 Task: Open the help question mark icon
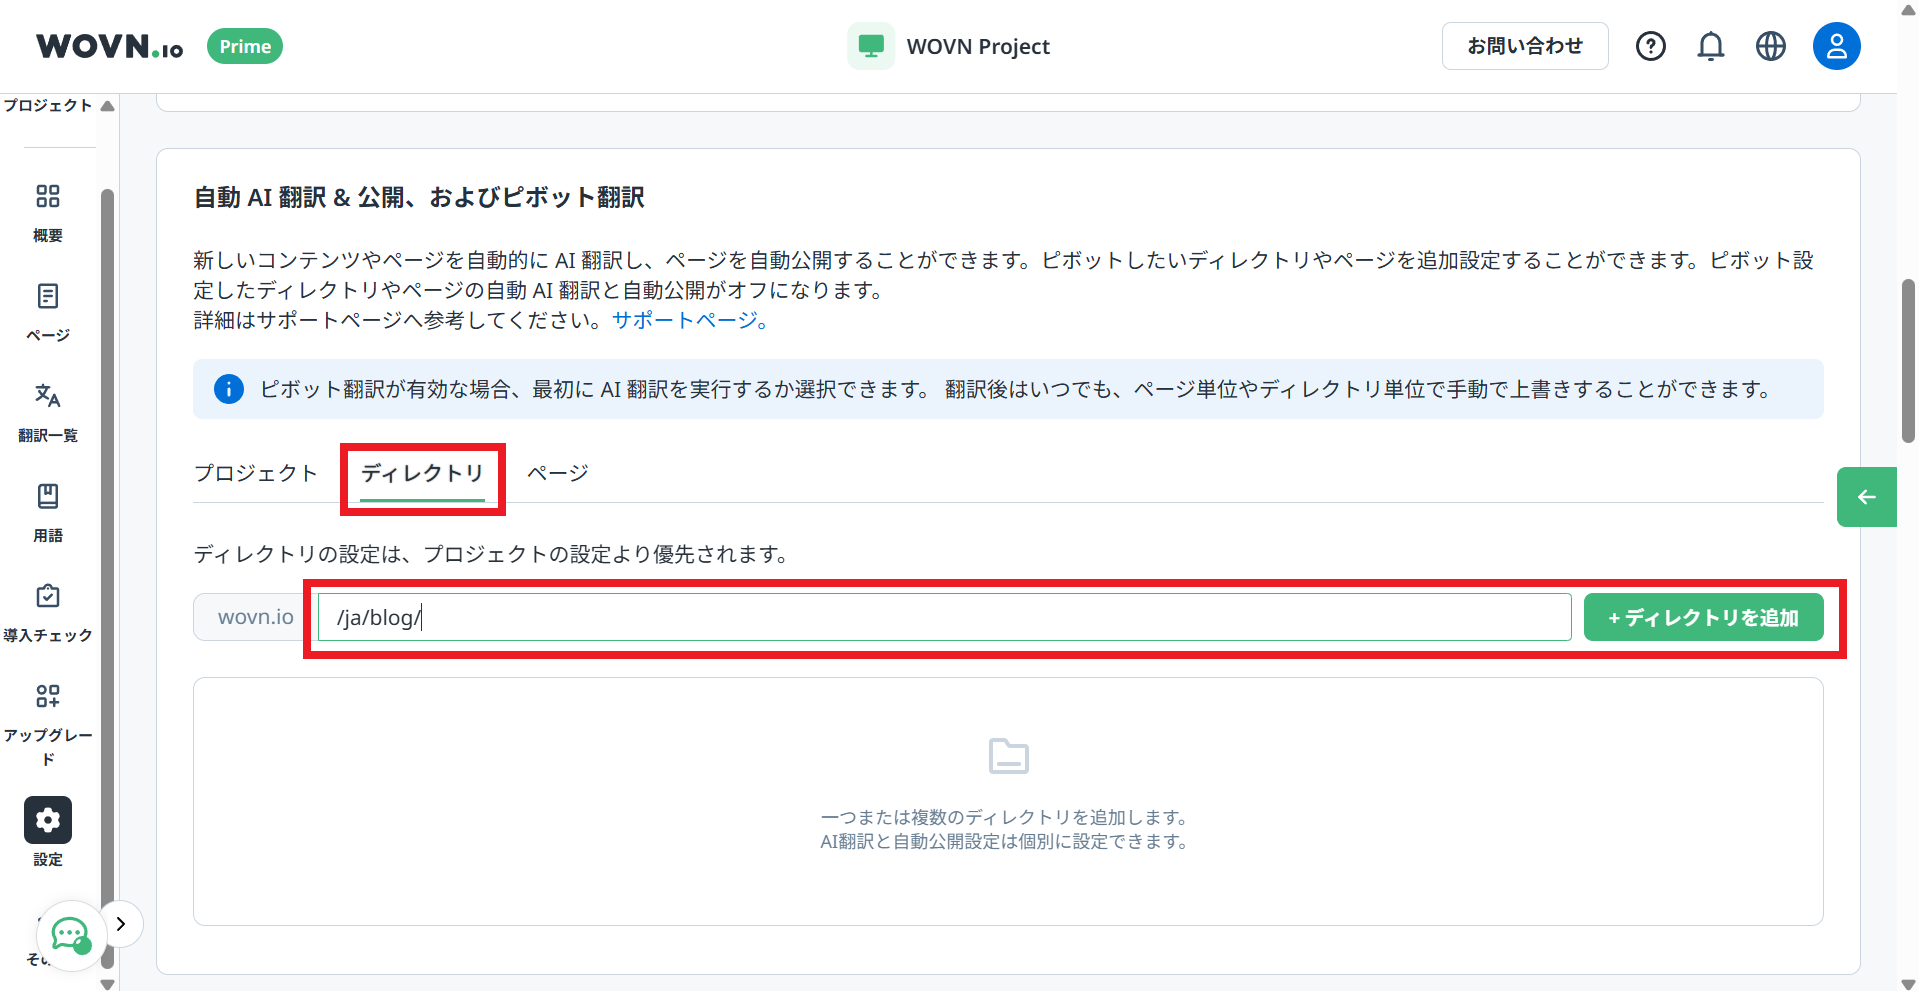[1650, 46]
